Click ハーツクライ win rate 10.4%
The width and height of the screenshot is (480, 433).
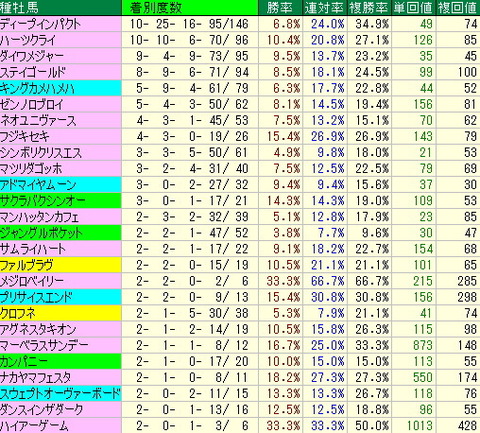coord(284,40)
